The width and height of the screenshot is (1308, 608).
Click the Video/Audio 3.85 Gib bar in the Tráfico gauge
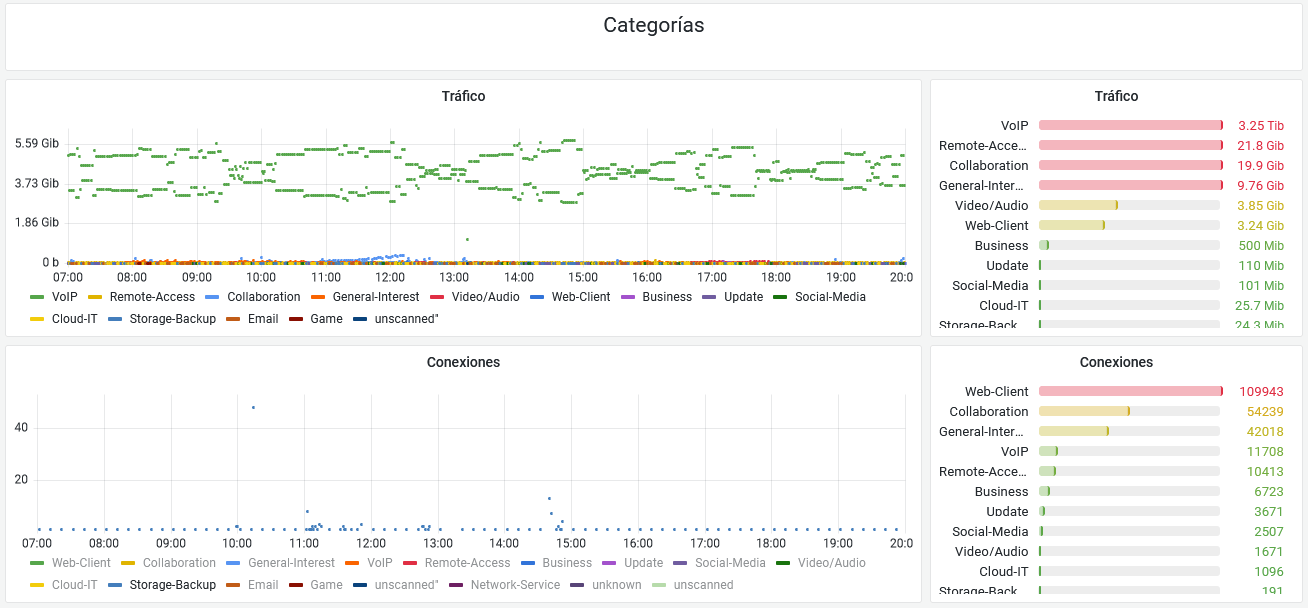tap(1078, 205)
